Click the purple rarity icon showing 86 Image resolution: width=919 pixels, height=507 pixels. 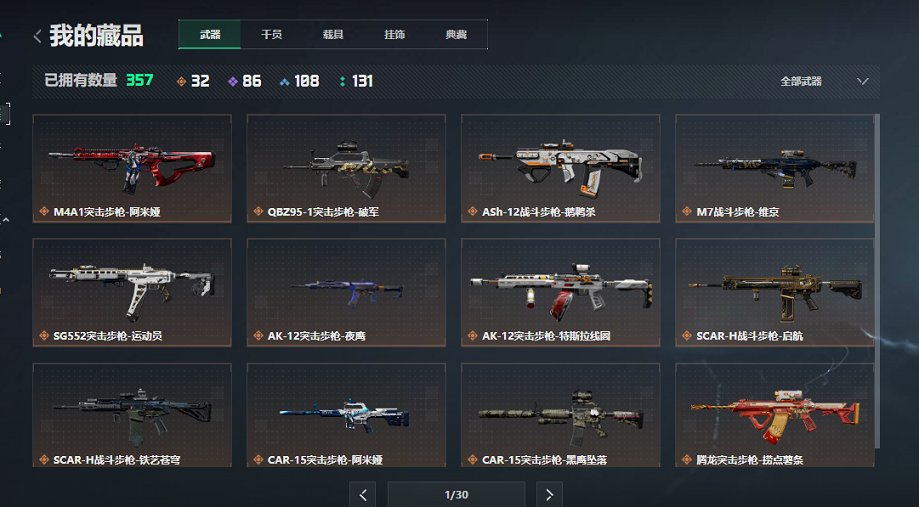[x=233, y=81]
